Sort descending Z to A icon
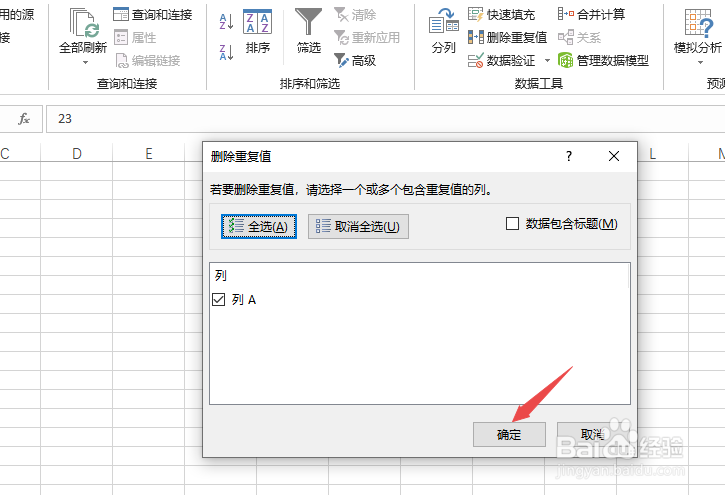725x495 pixels. point(226,52)
